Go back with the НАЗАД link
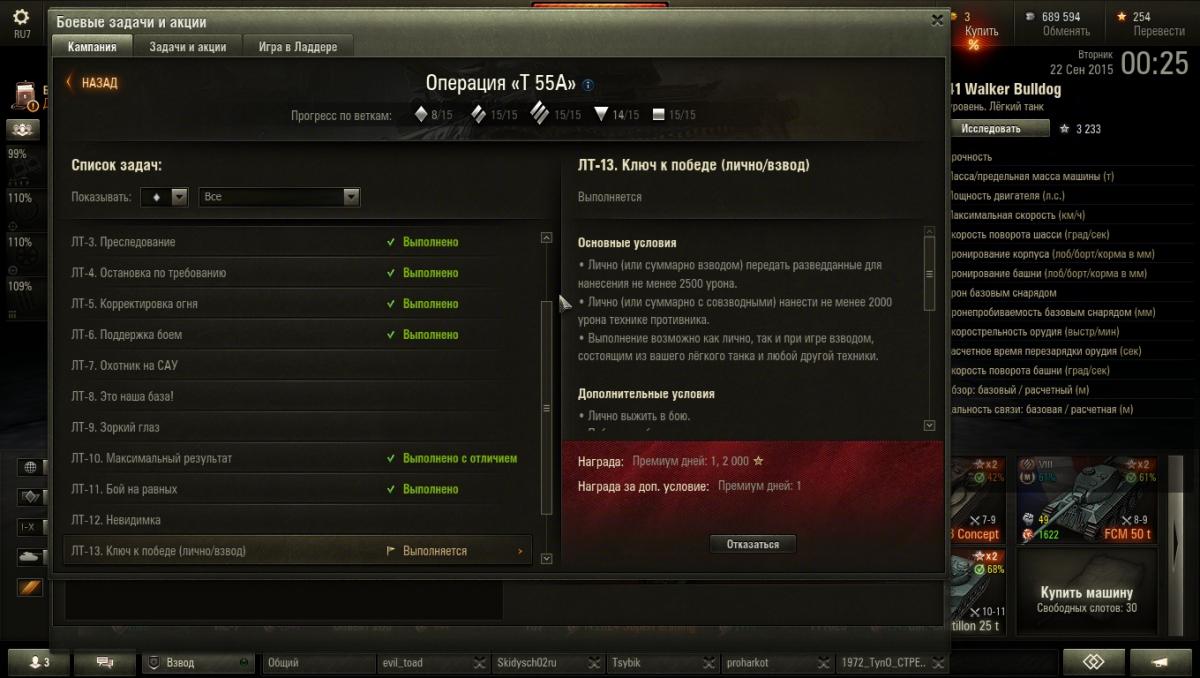Screen dimensions: 1200x678 (92, 83)
